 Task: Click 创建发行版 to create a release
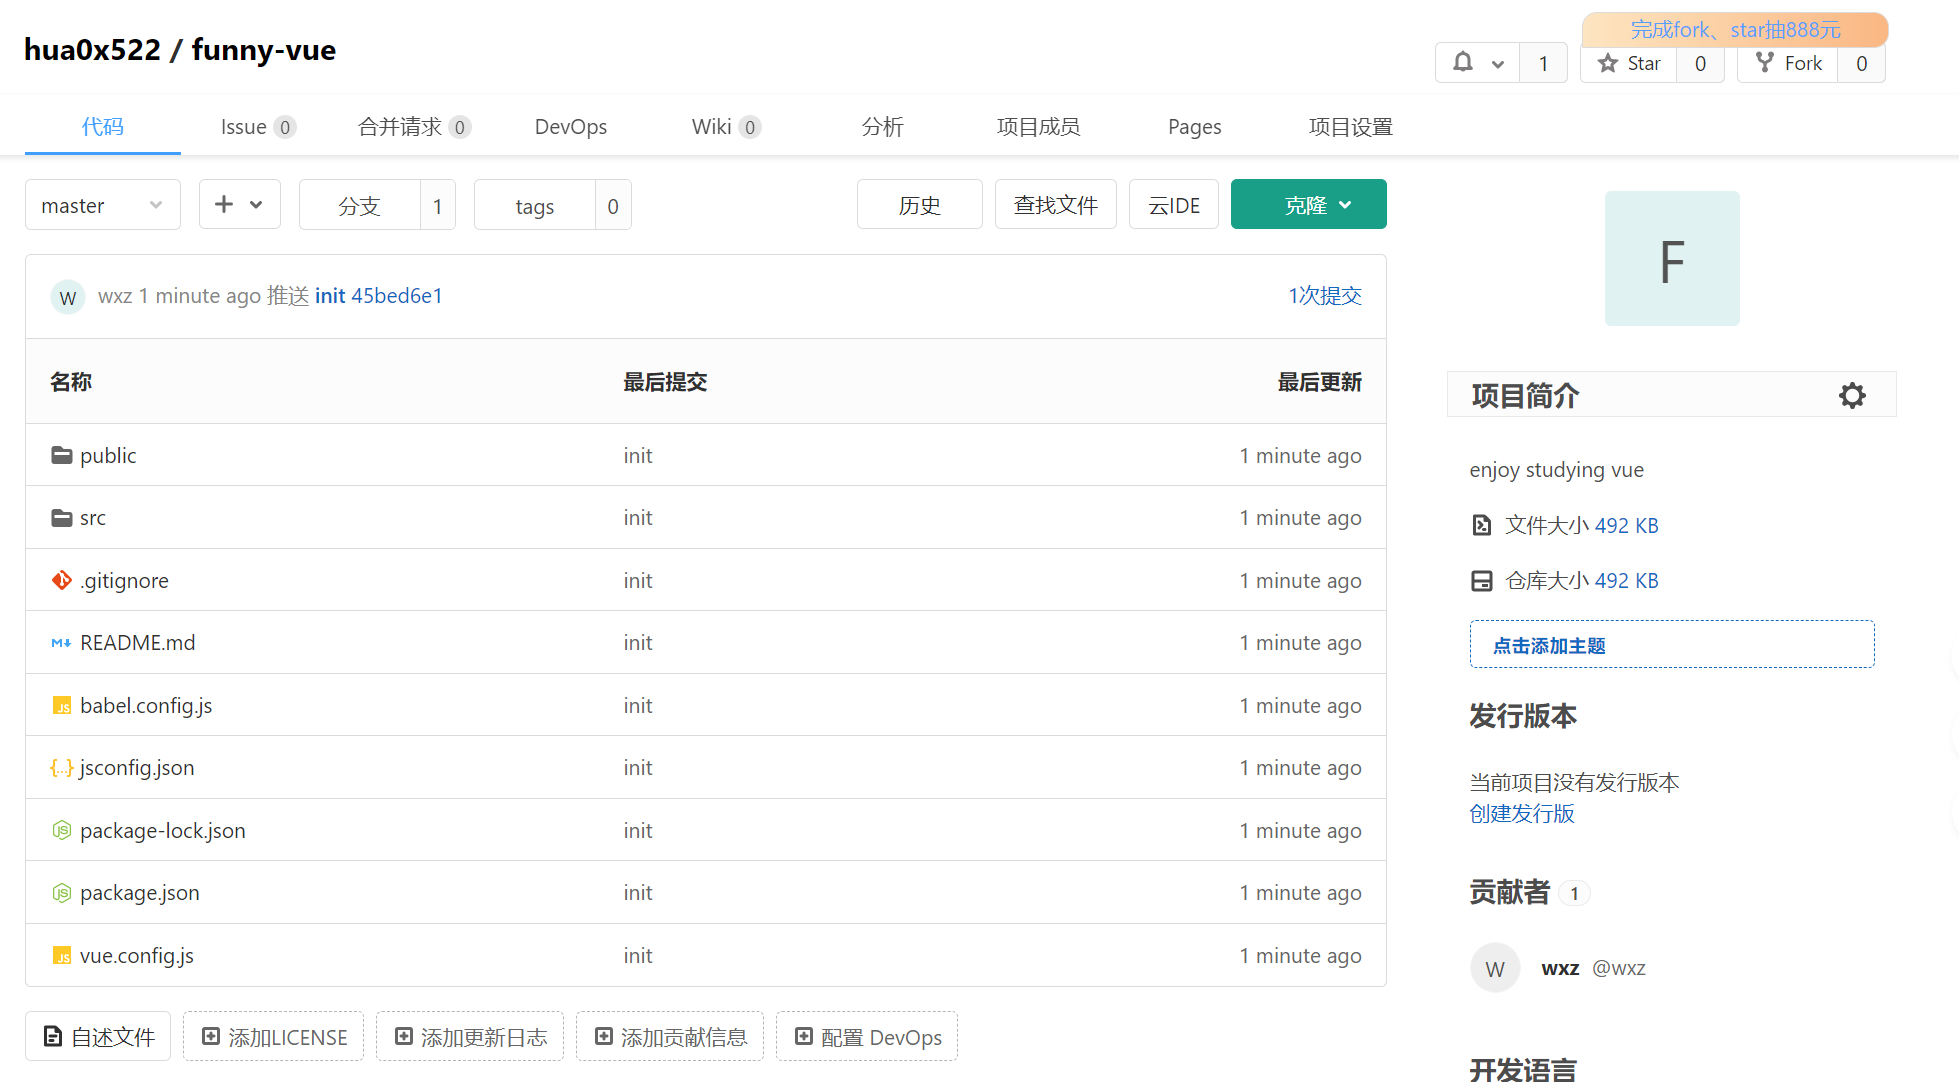[1521, 814]
